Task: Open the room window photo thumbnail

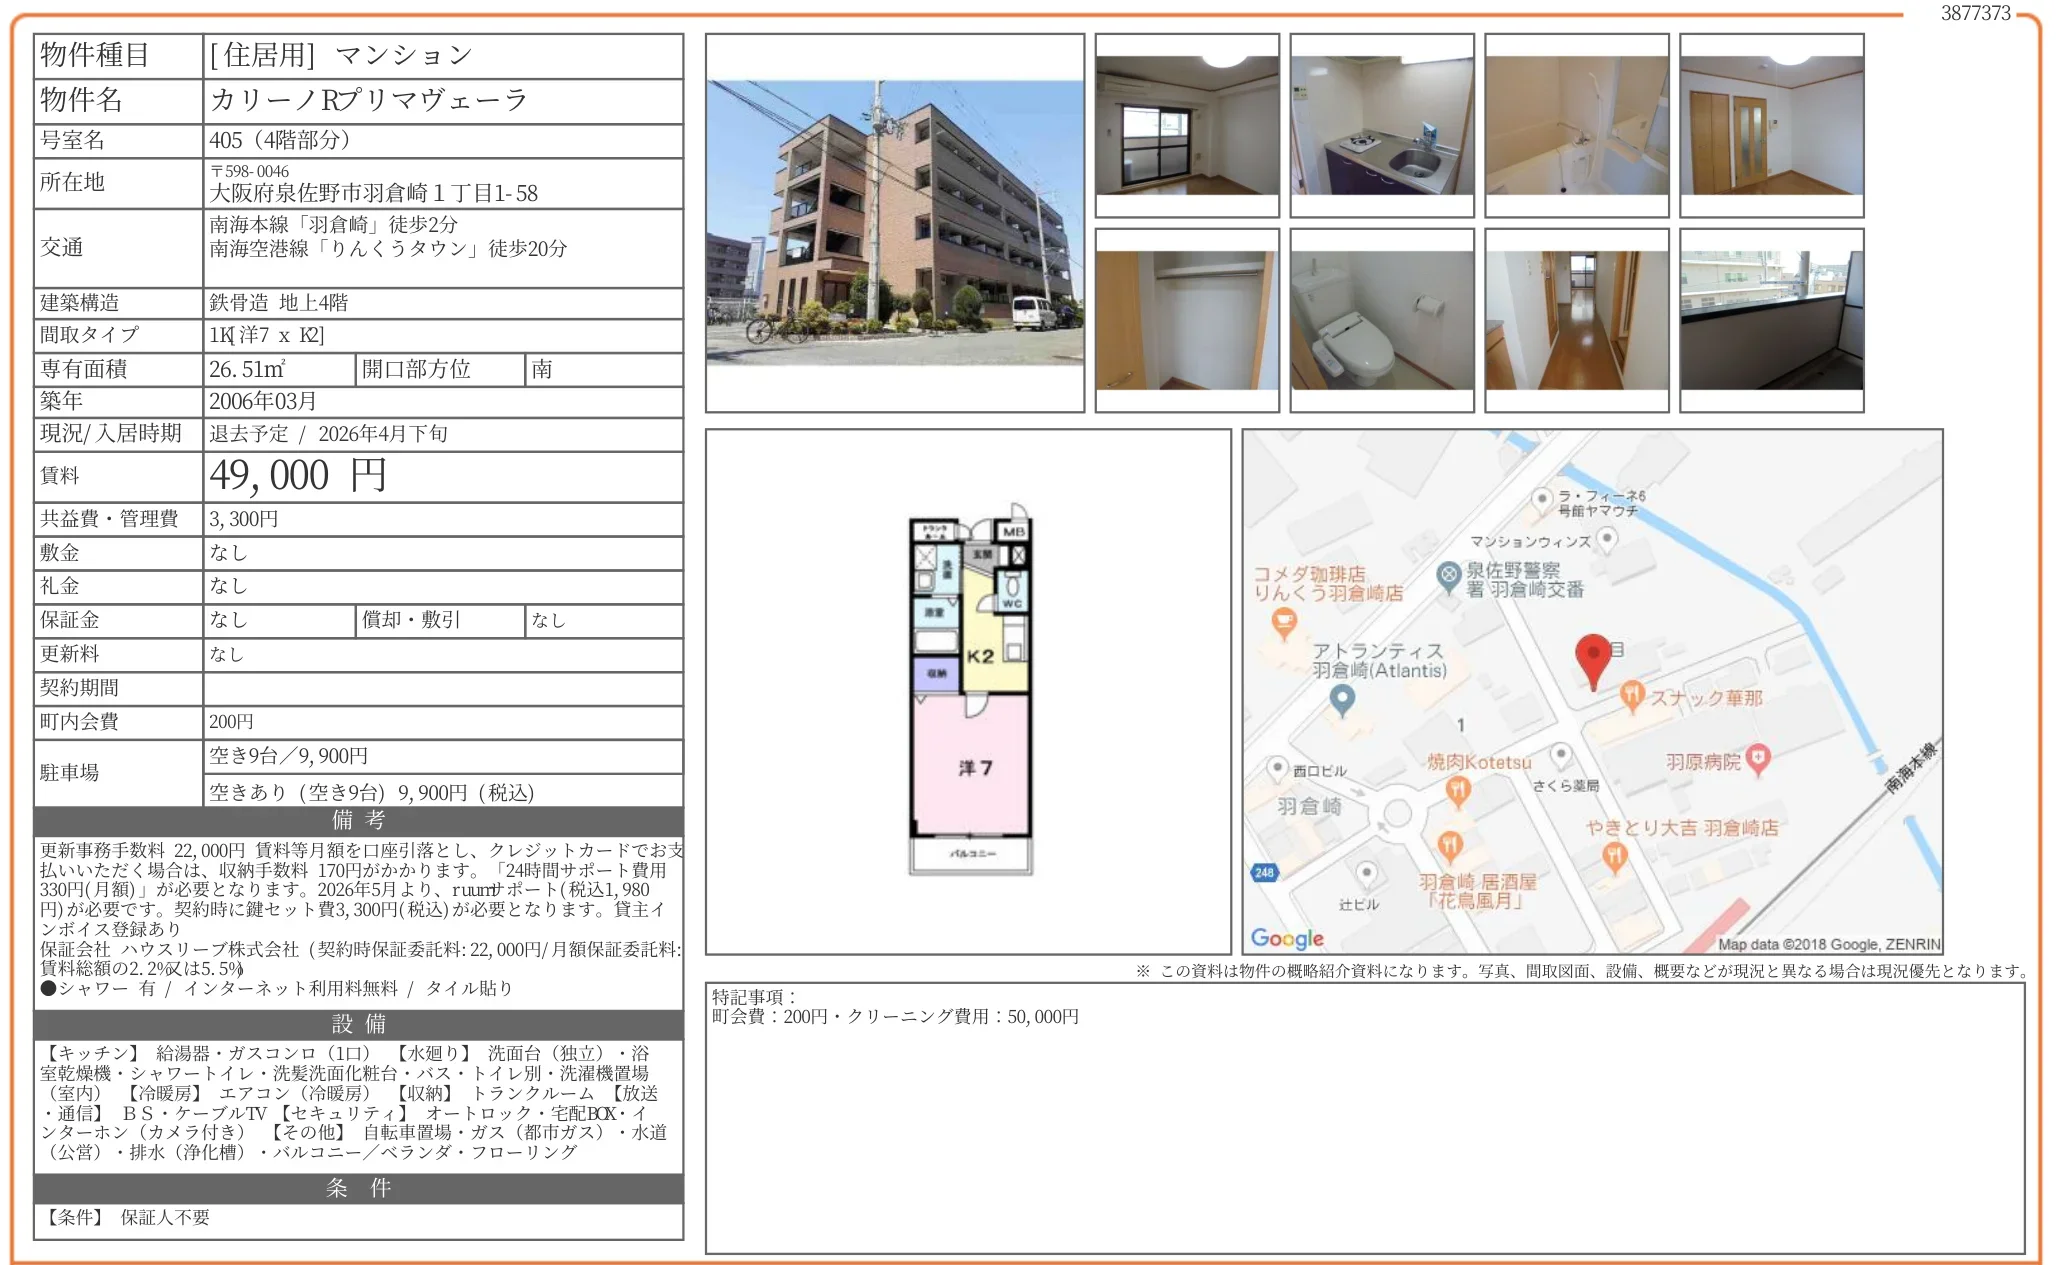Action: 1186,125
